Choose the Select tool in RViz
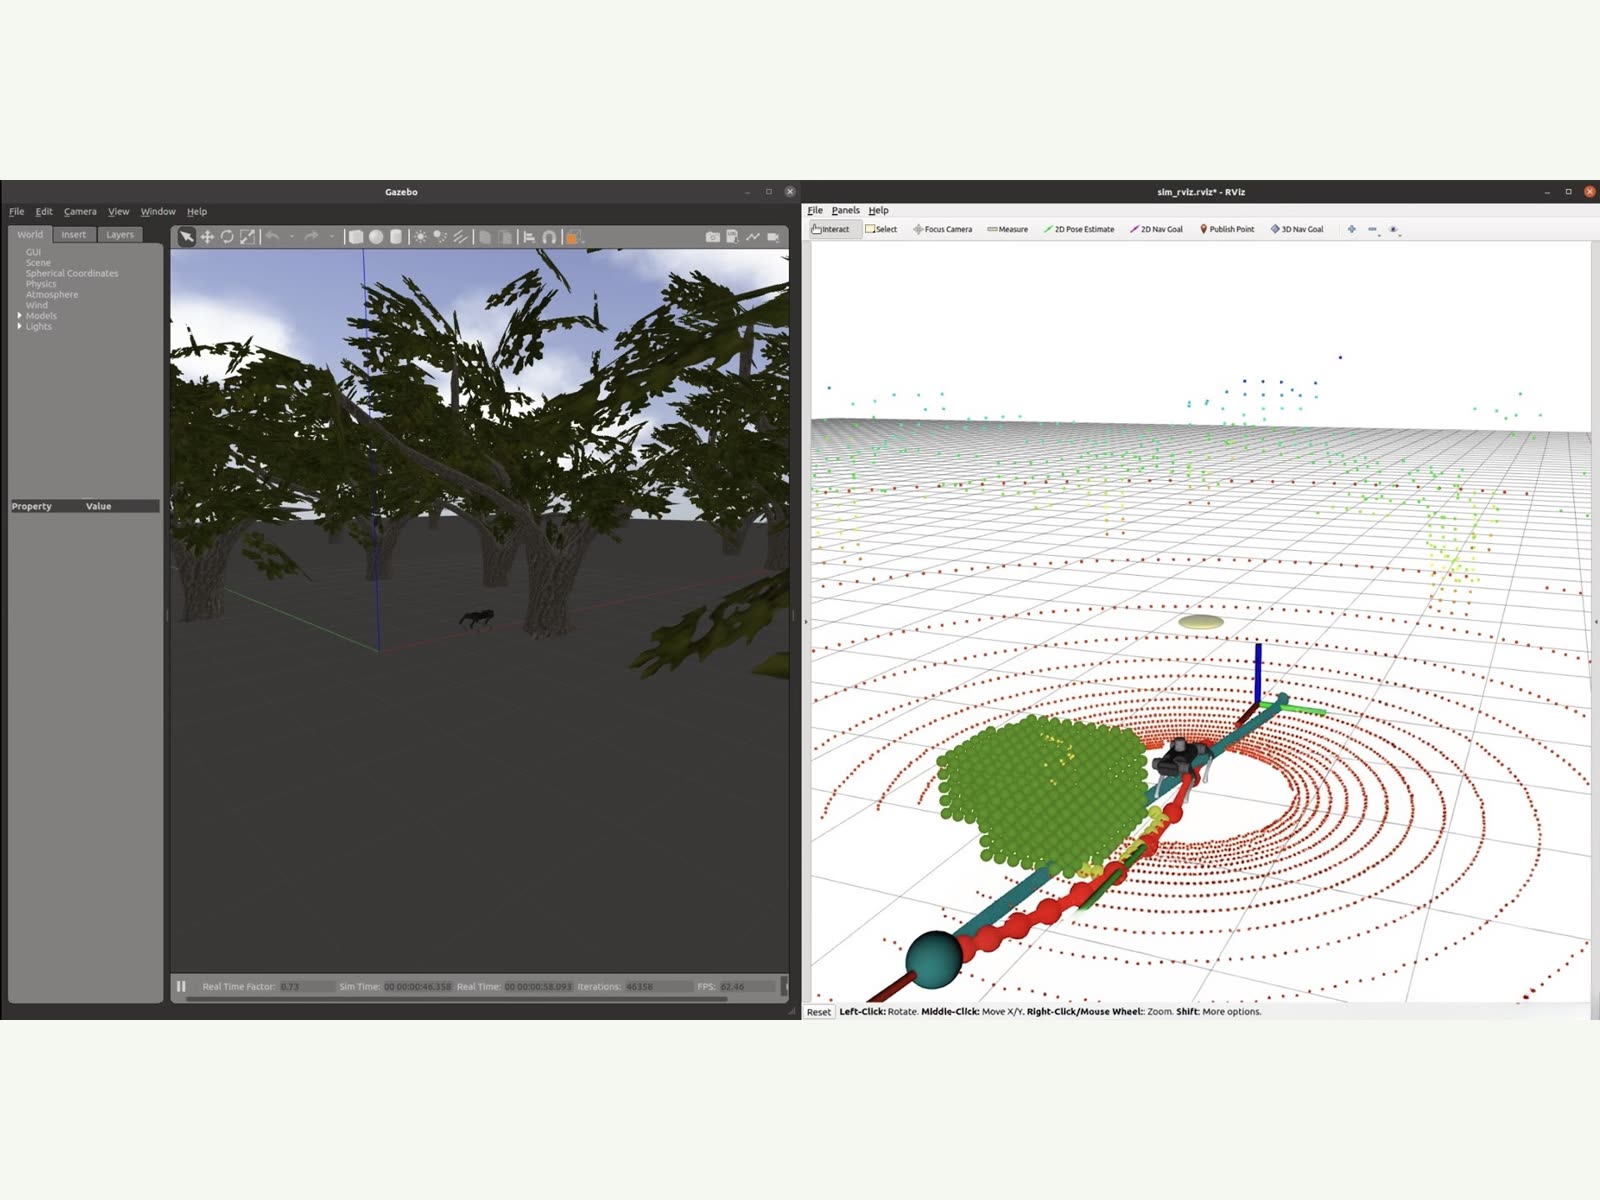1600x1200 pixels. [881, 229]
